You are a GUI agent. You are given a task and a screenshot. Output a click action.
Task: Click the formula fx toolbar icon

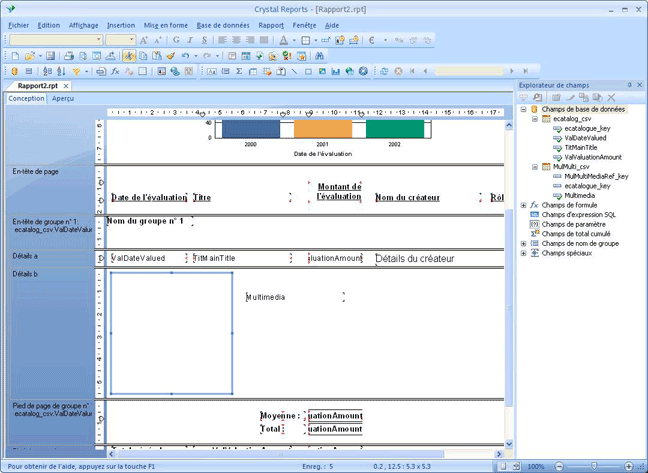point(116,72)
